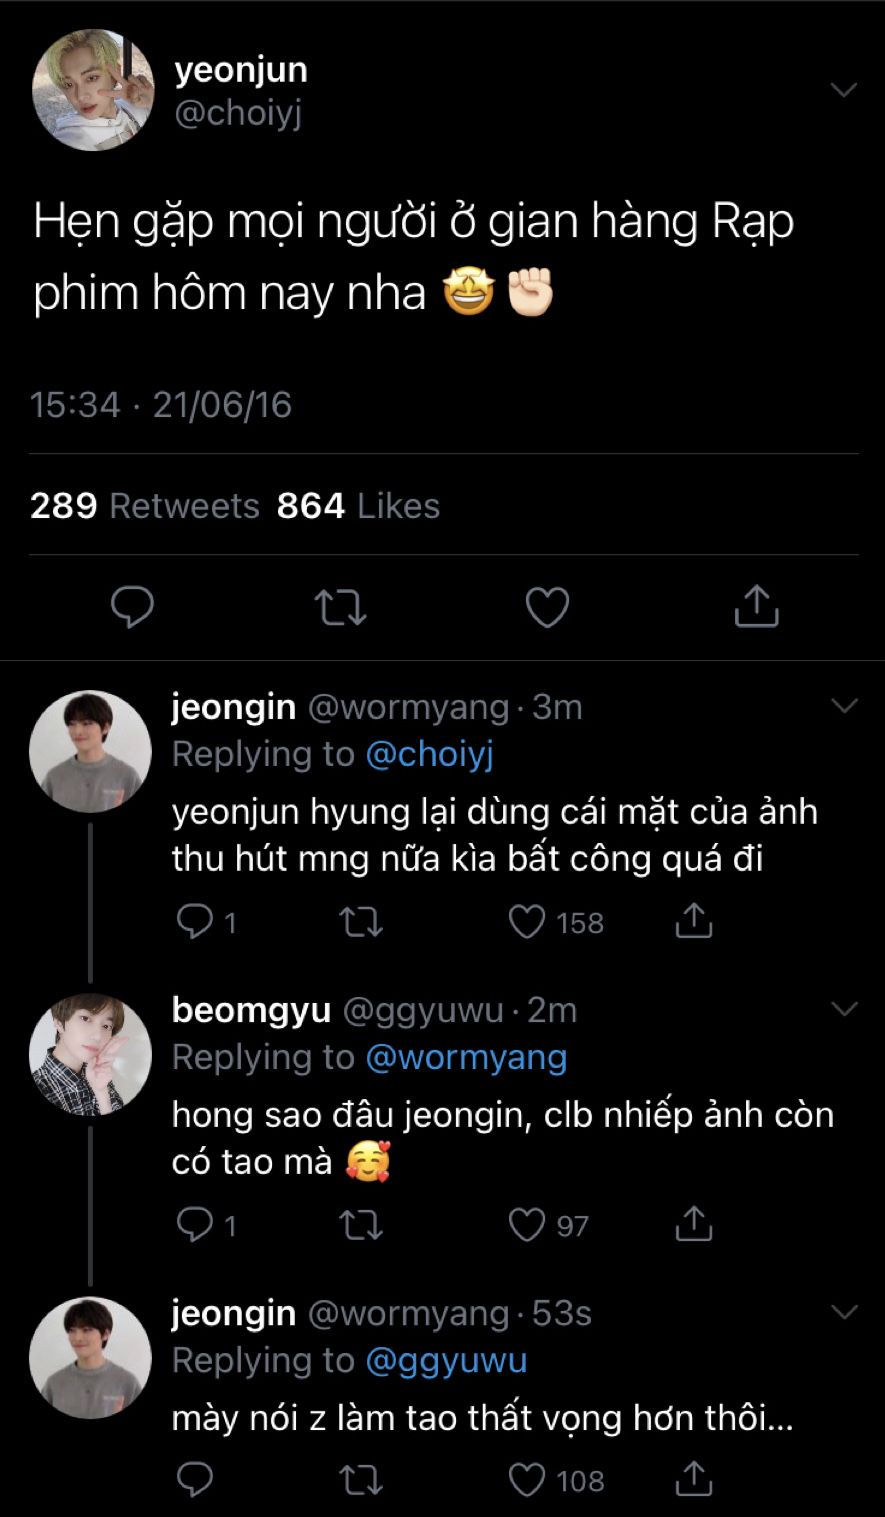885x1517 pixels.
Task: Open options chevron on yeonjun's tweet
Action: tap(844, 91)
